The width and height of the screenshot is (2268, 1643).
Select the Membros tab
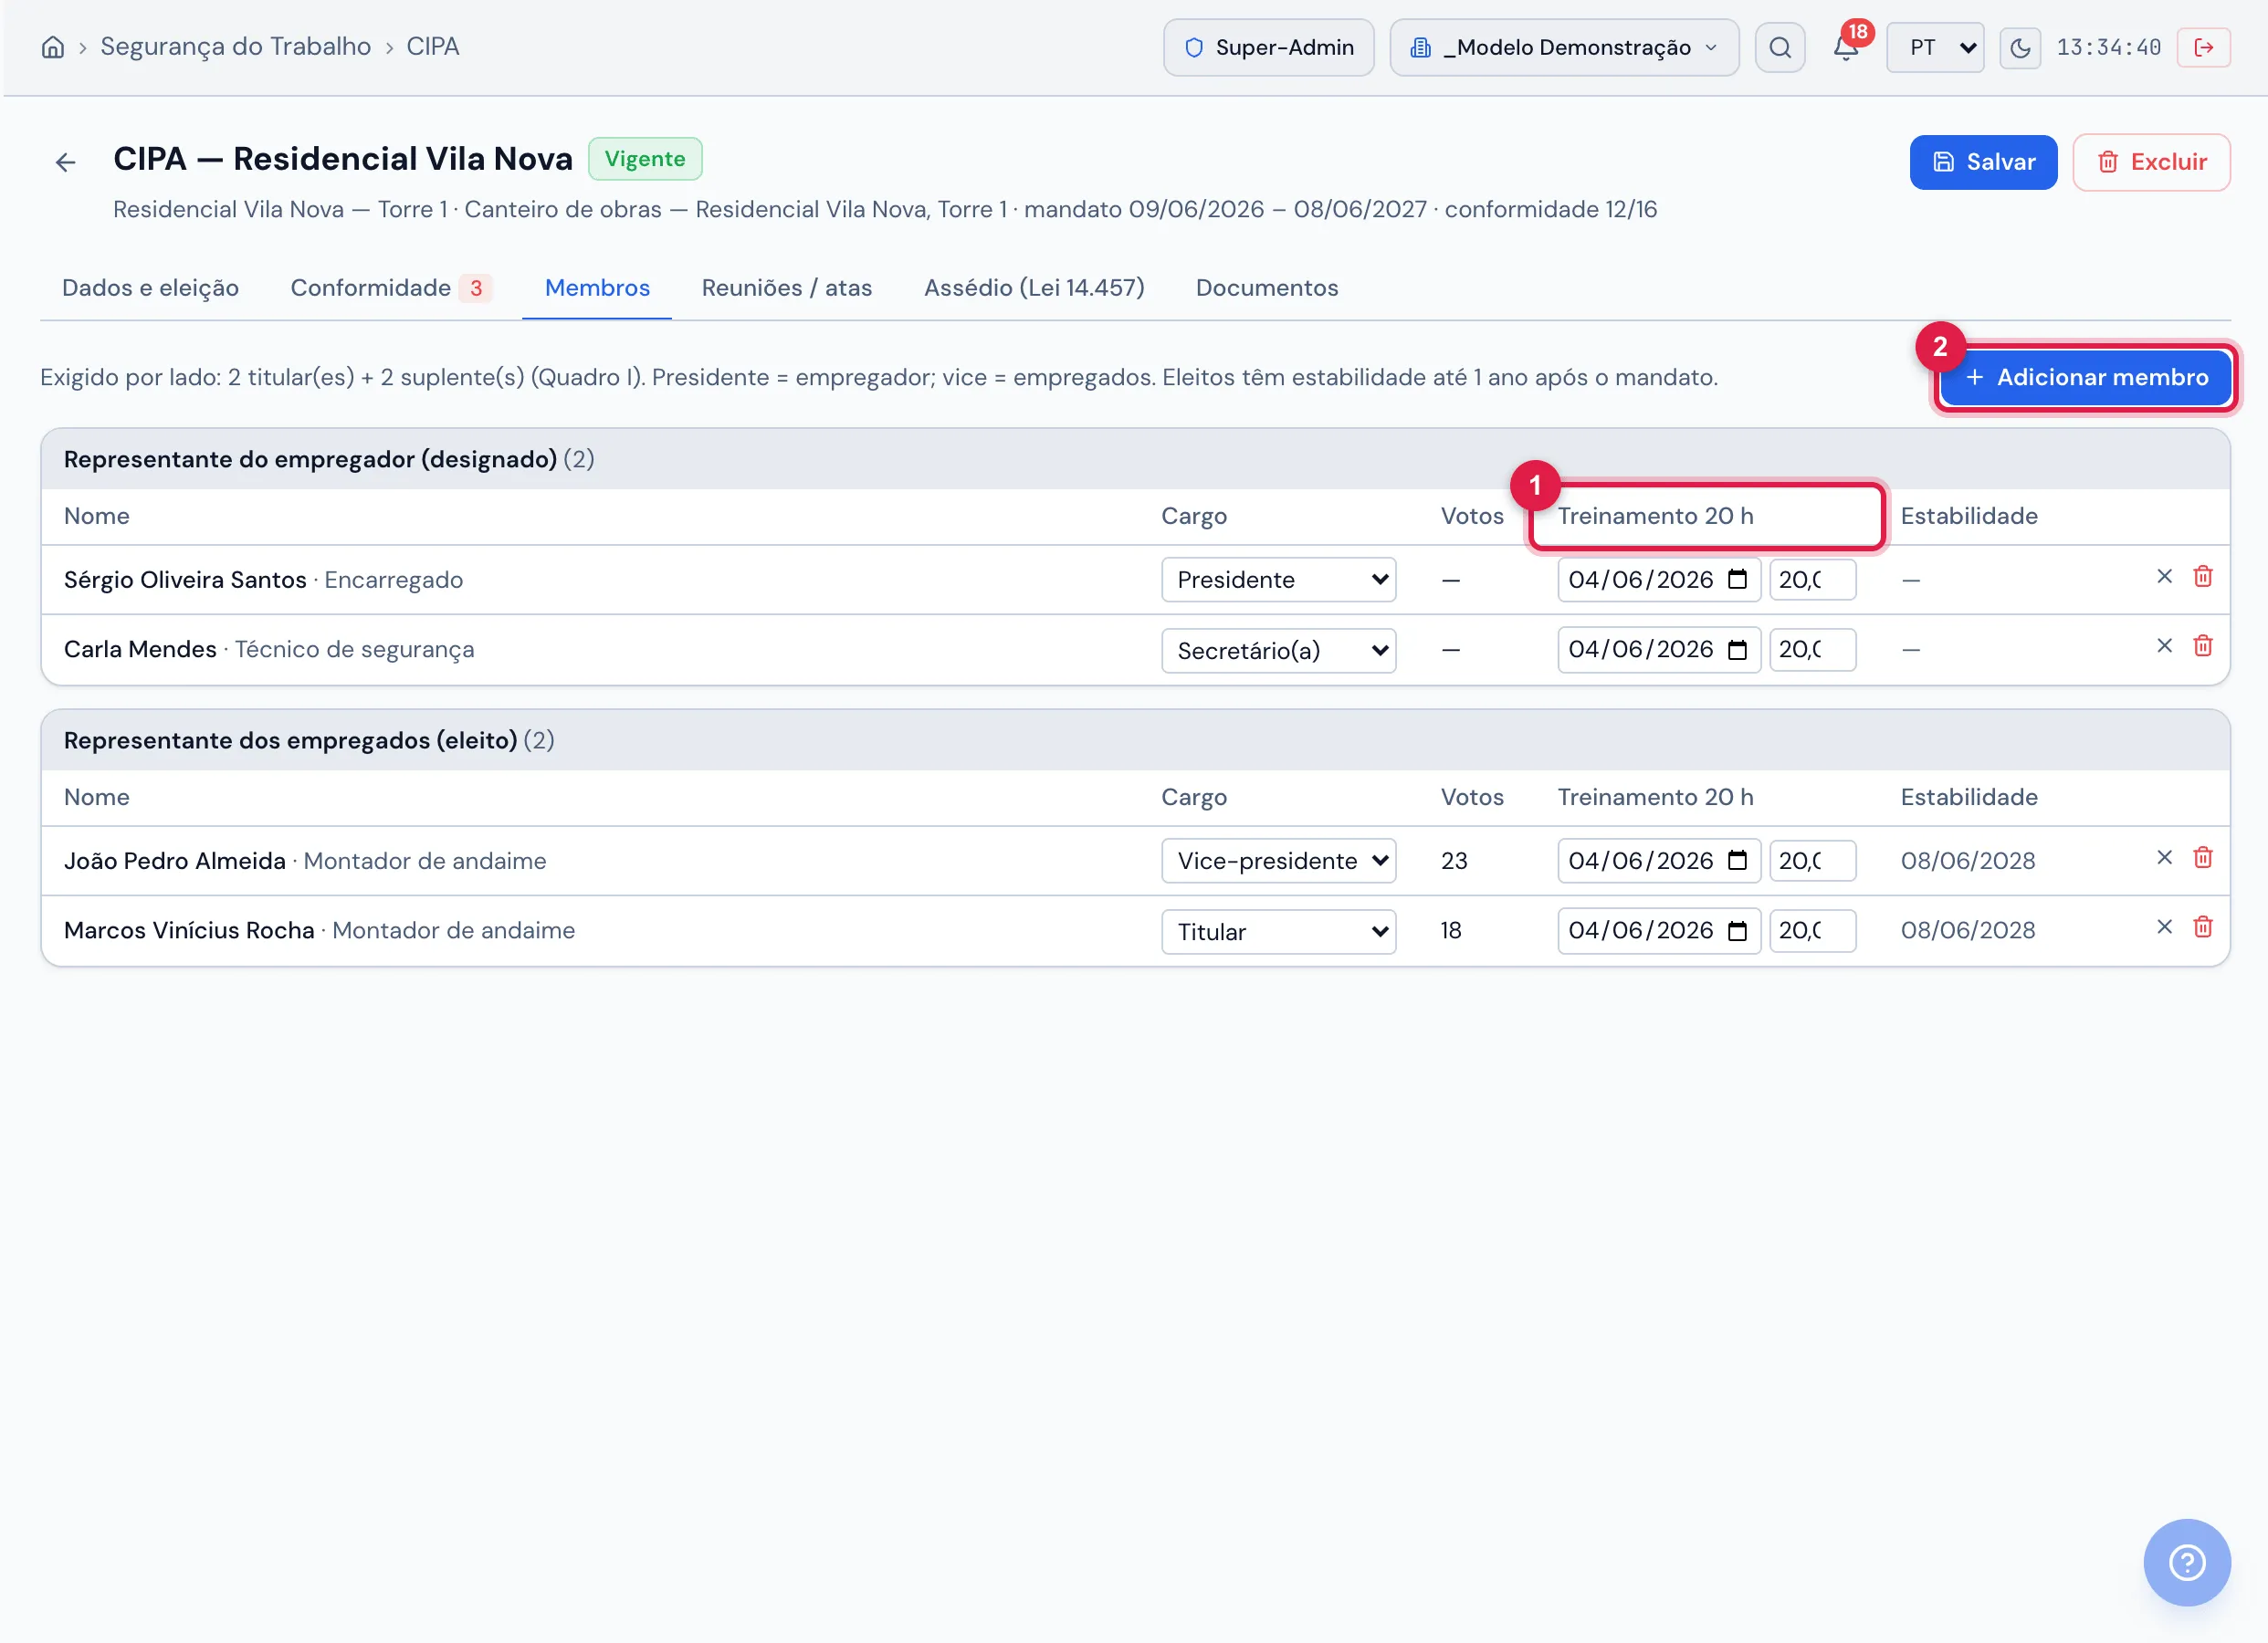point(597,288)
